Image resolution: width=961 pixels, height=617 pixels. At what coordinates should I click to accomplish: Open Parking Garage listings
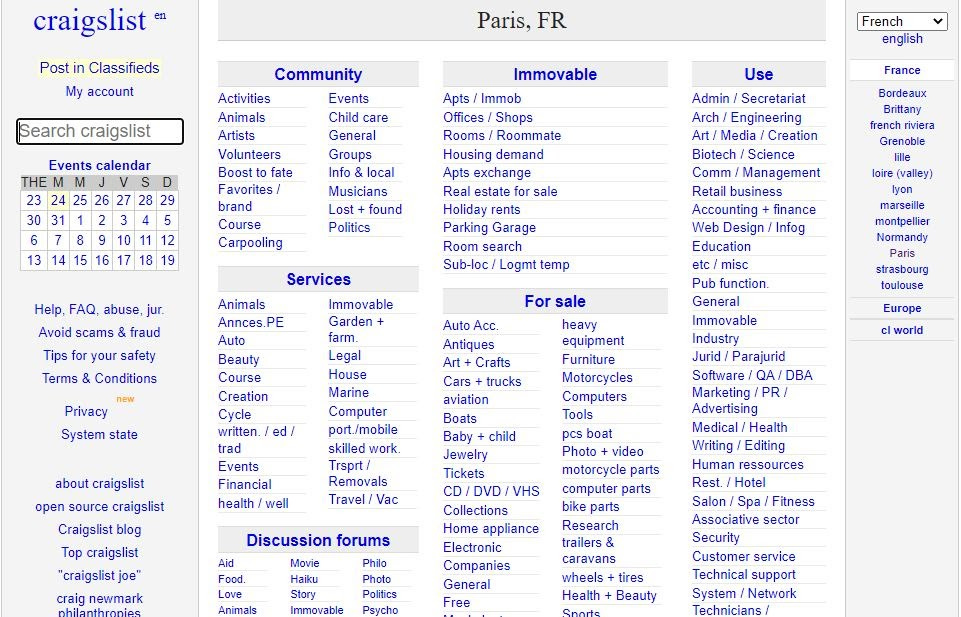(x=490, y=227)
